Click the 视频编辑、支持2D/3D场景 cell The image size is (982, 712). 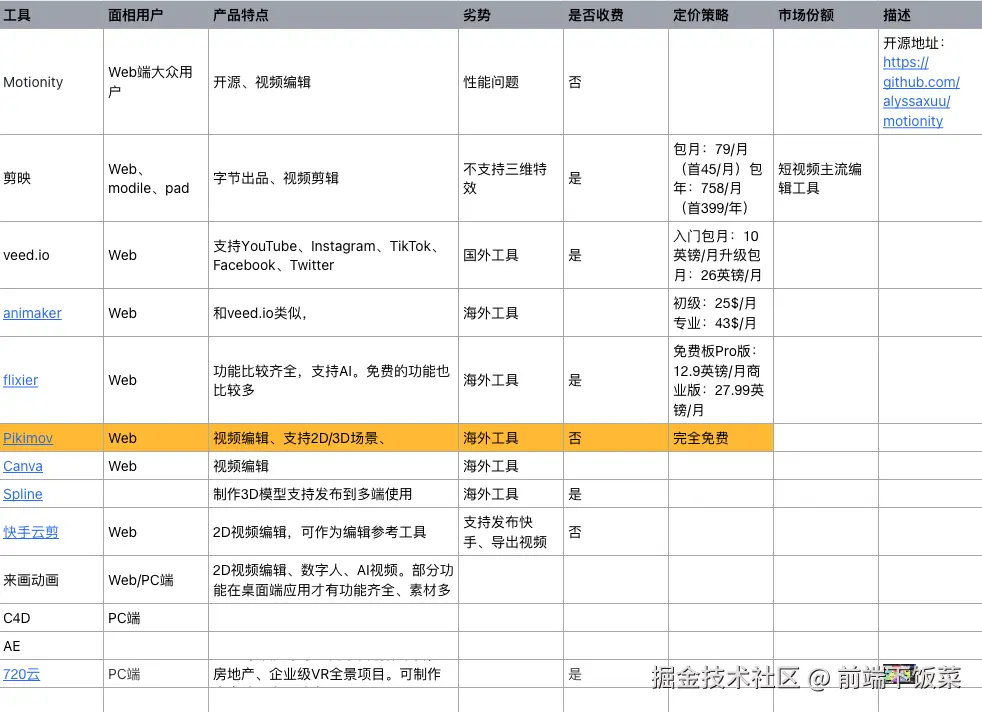[333, 438]
